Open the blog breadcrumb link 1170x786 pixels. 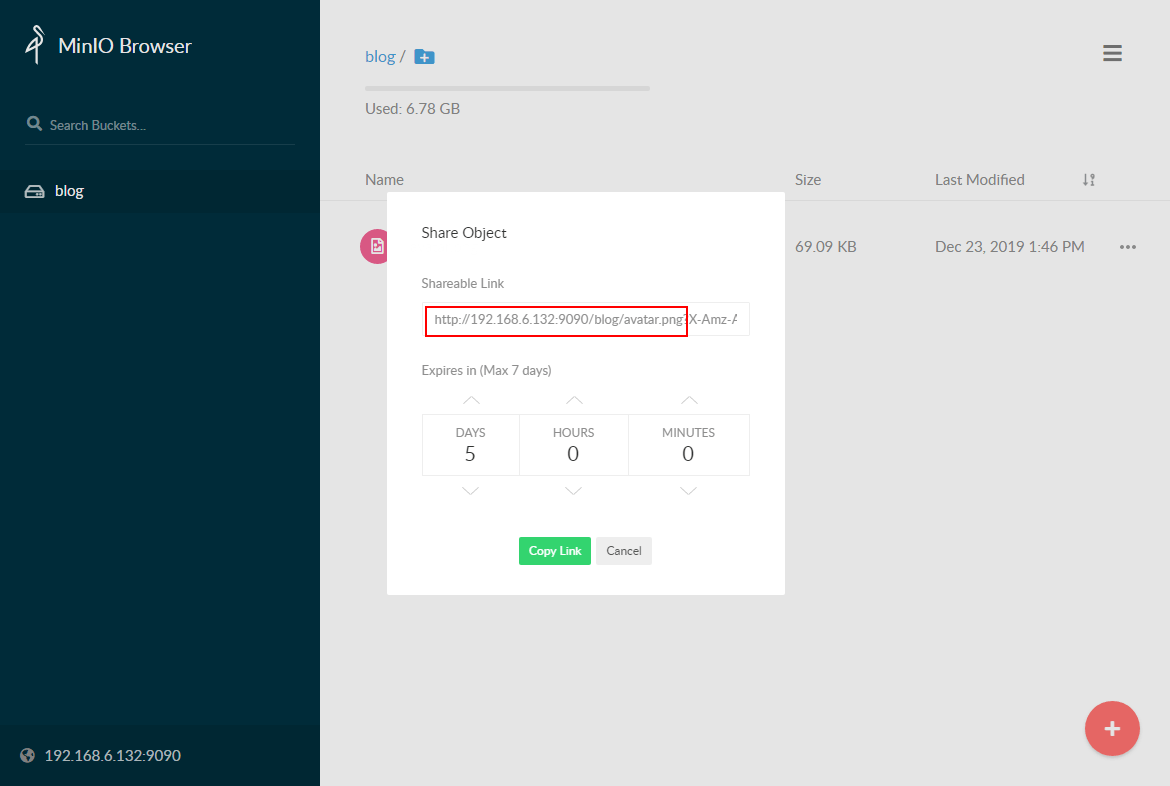point(380,57)
